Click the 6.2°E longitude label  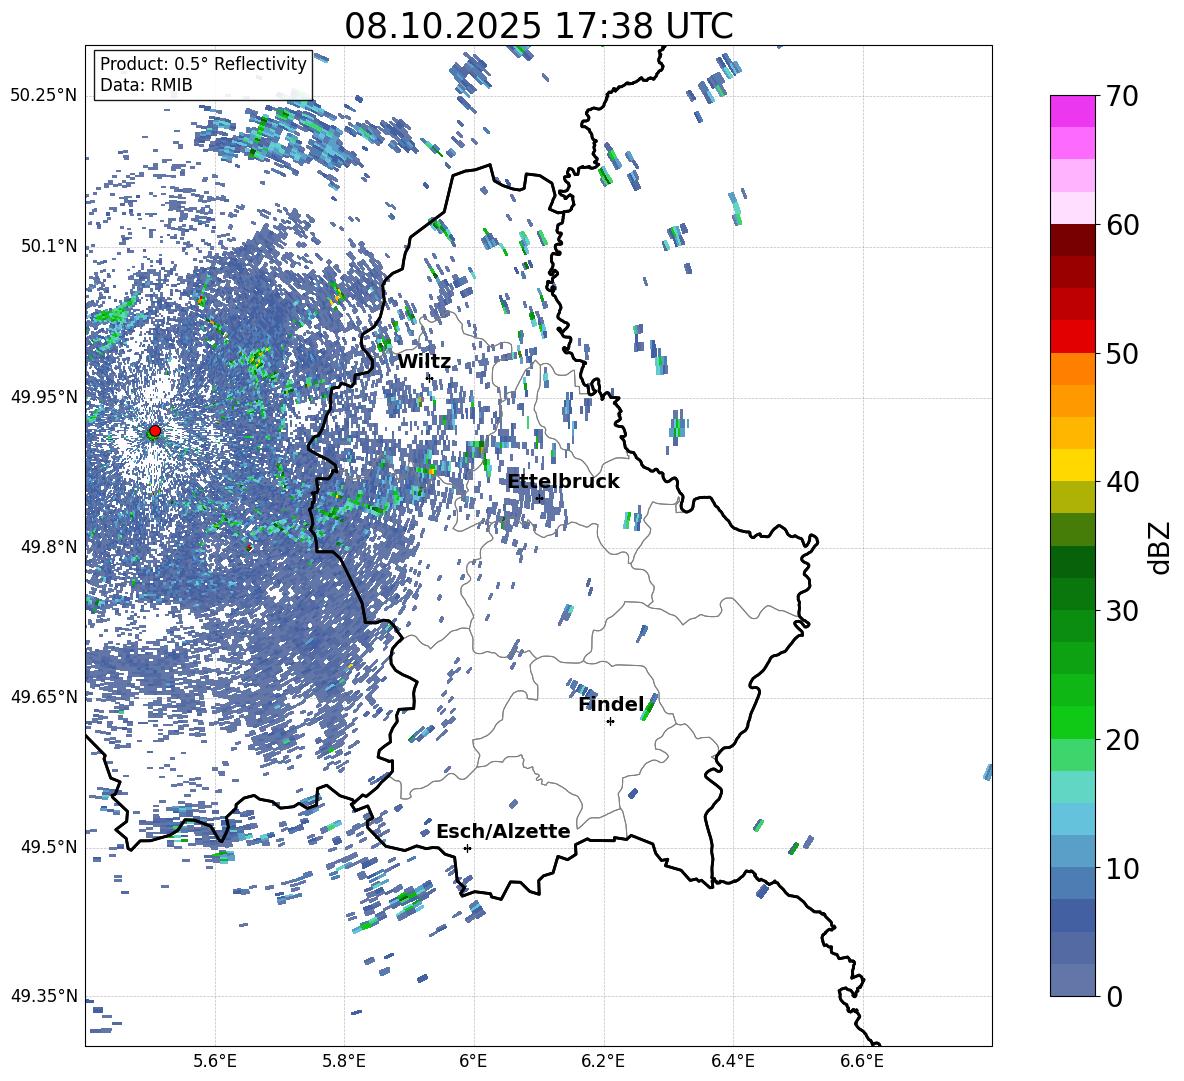[603, 1061]
